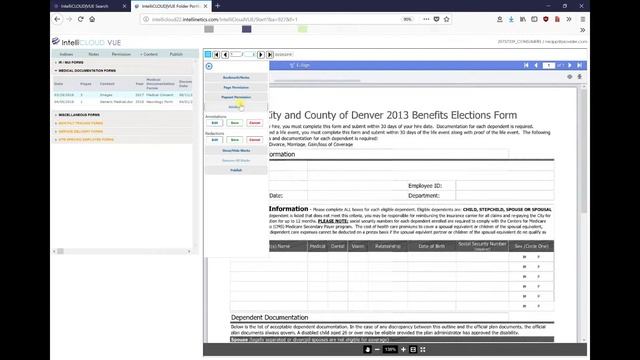Image resolution: width=640 pixels, height=360 pixels.
Task: Click the menu item under the cursor
Action: (x=236, y=107)
